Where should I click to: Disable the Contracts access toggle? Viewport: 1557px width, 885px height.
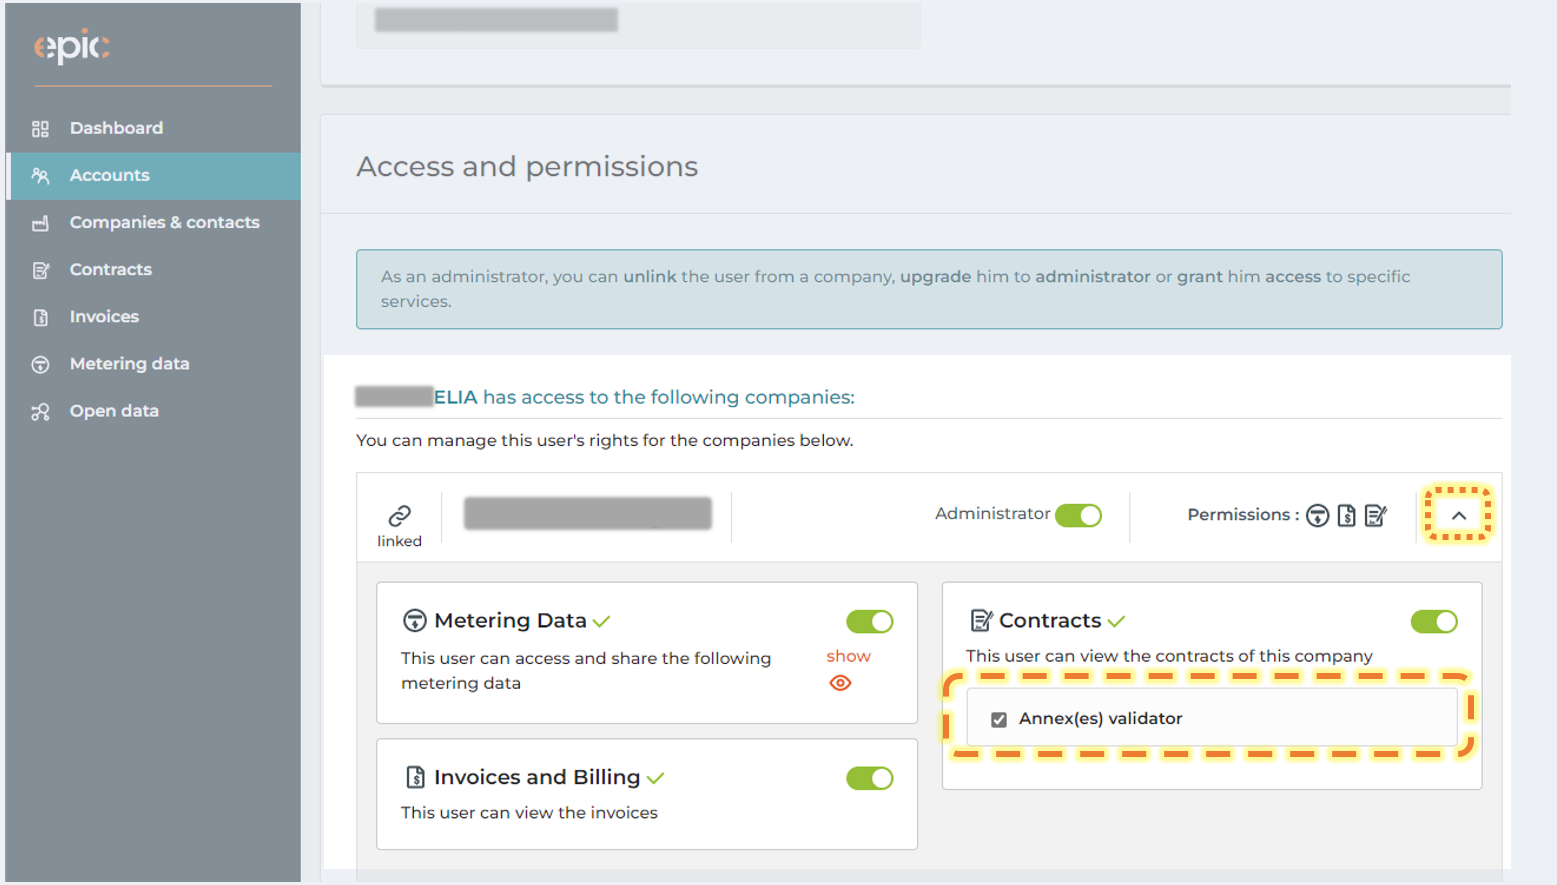(x=1434, y=622)
